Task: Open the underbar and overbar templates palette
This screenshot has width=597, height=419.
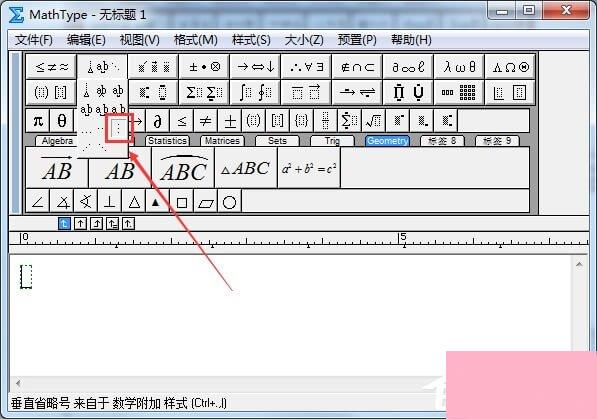Action: click(306, 92)
